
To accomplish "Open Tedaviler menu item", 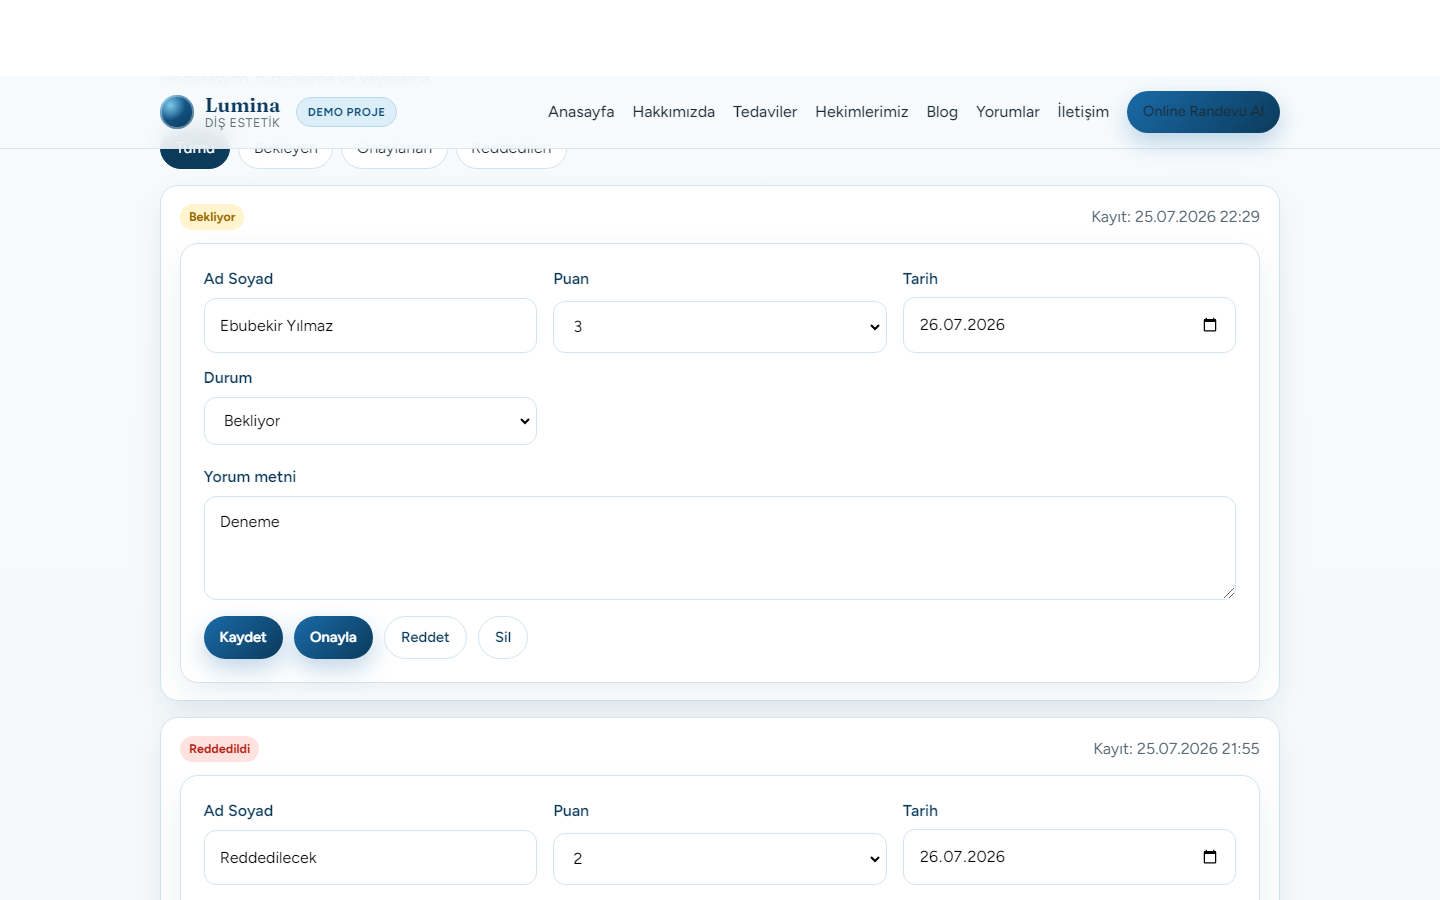I will point(765,112).
